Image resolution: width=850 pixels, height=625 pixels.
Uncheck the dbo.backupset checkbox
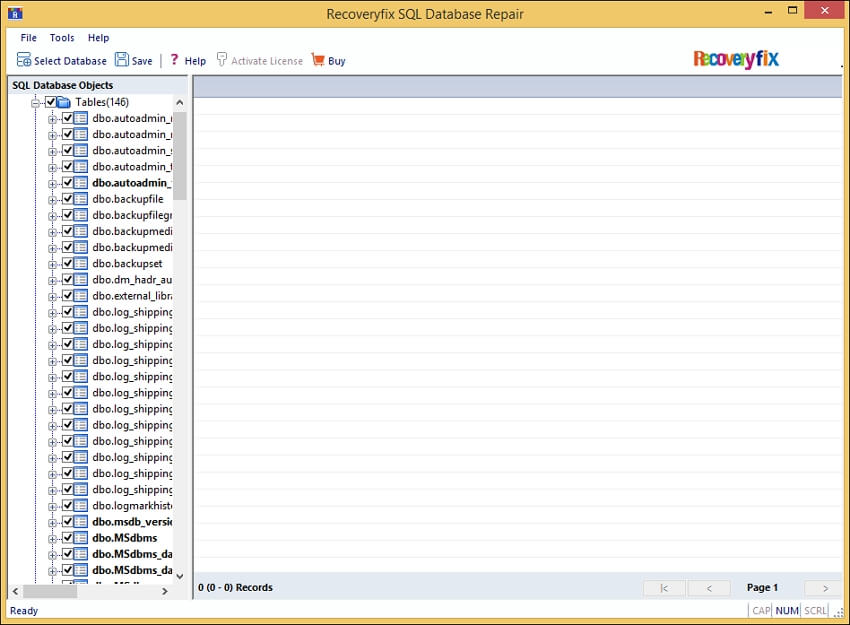68,263
